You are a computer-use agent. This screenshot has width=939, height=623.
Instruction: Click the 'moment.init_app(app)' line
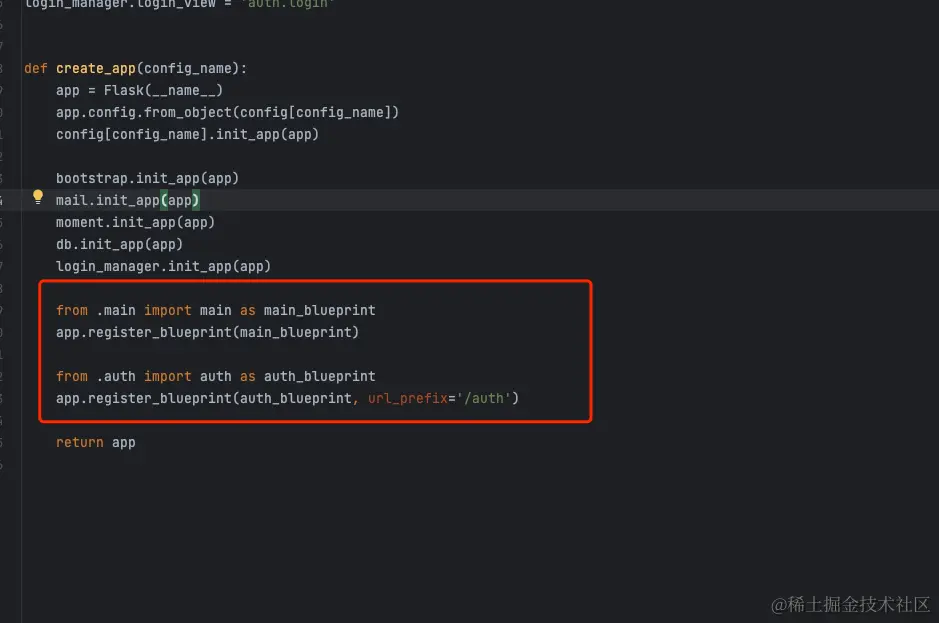click(x=135, y=223)
